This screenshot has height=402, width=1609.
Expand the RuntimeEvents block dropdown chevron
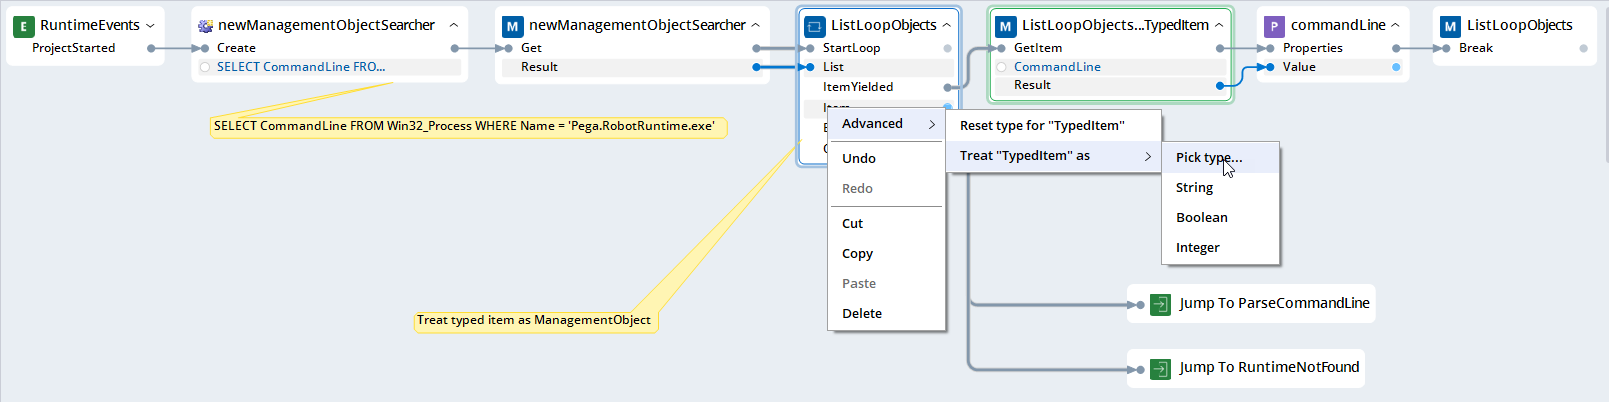coord(150,26)
